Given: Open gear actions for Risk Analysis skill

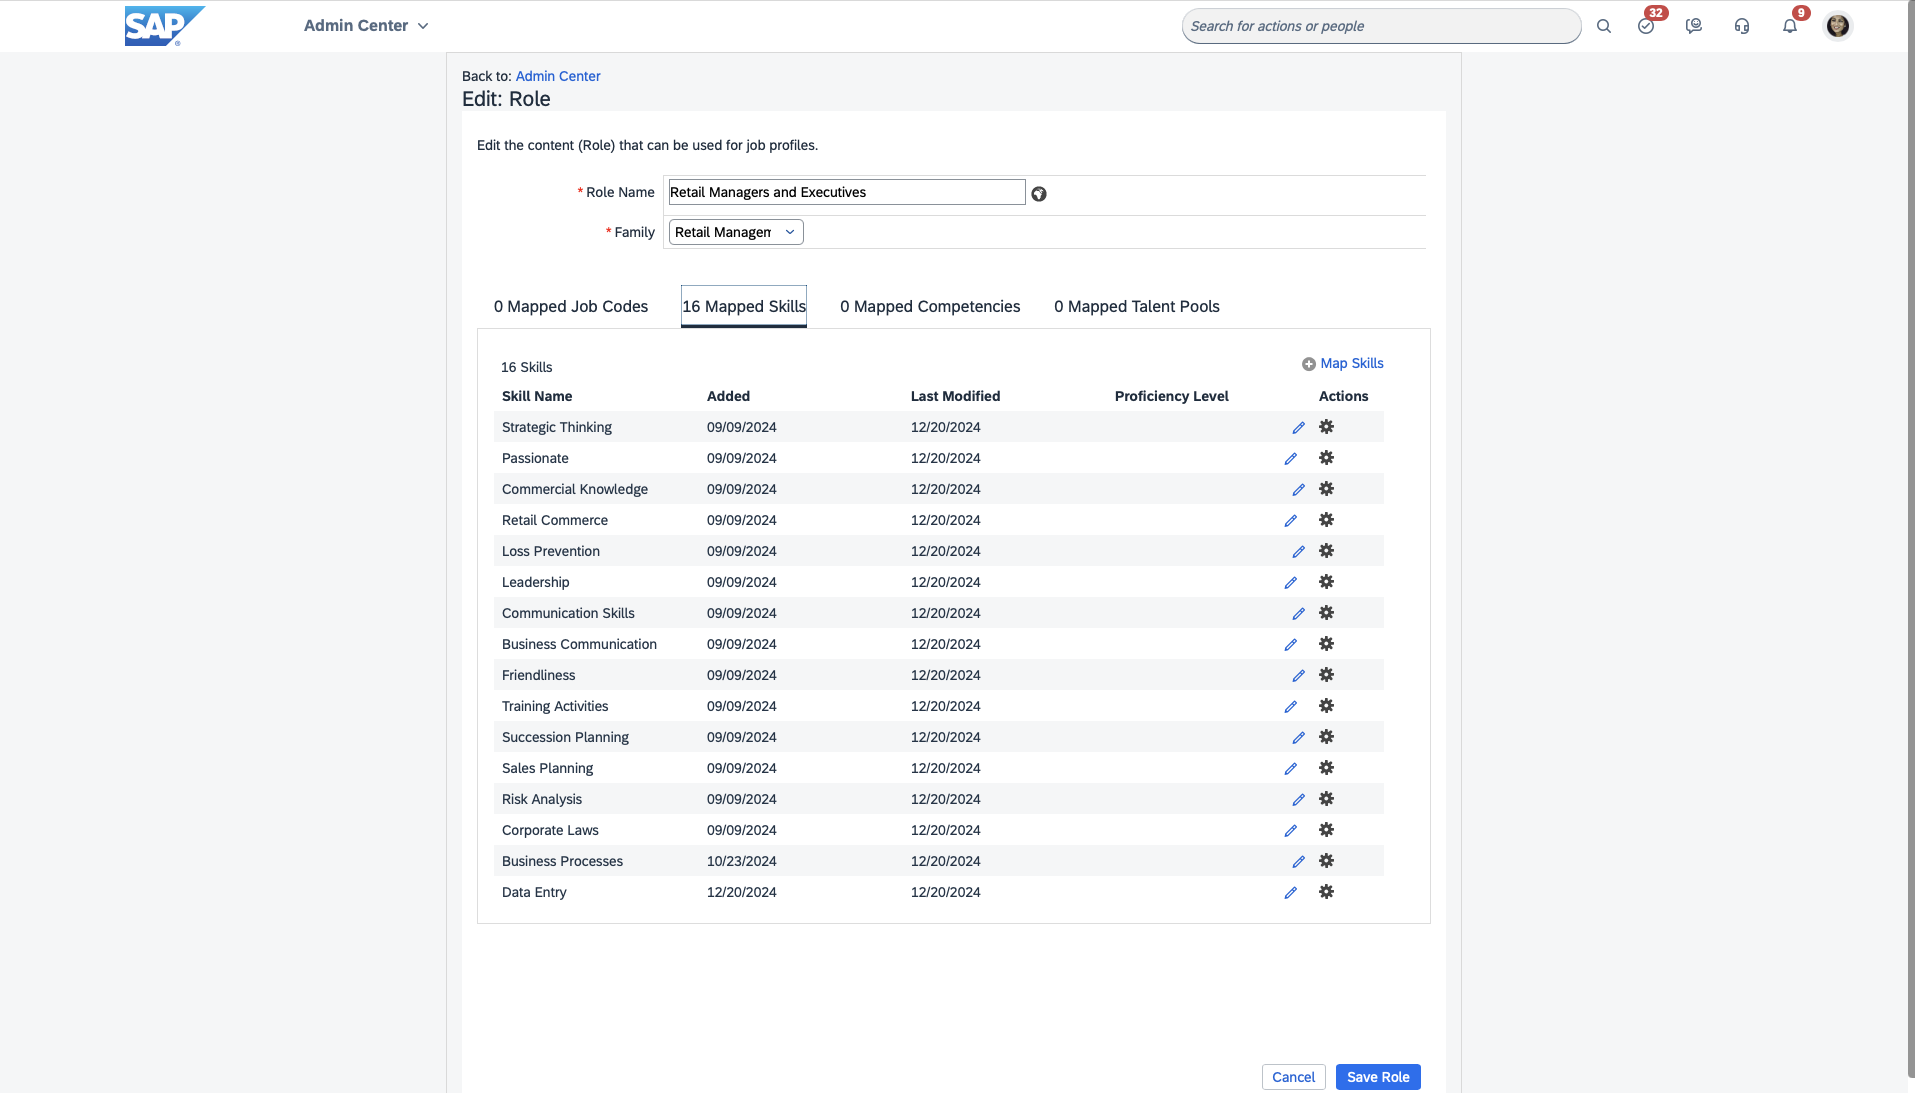Looking at the screenshot, I should point(1326,799).
